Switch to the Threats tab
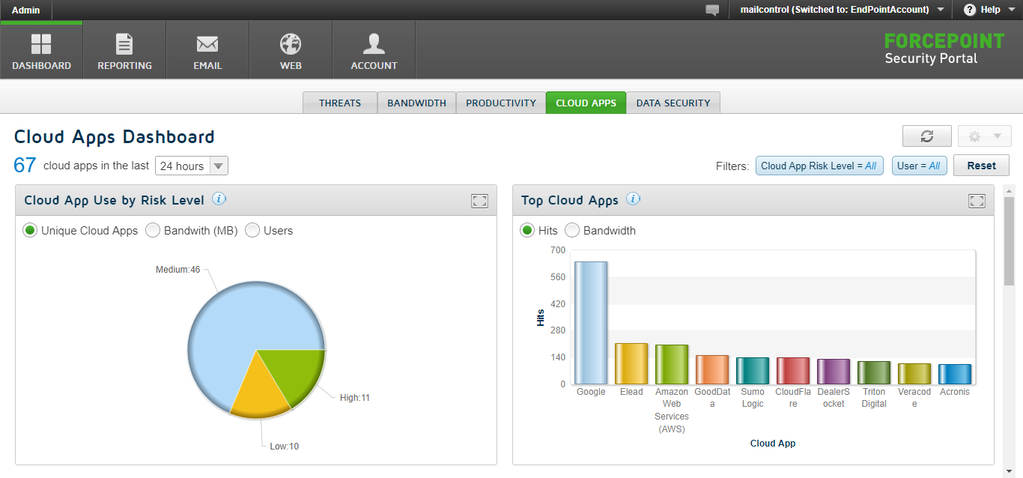1023x478 pixels. 340,103
